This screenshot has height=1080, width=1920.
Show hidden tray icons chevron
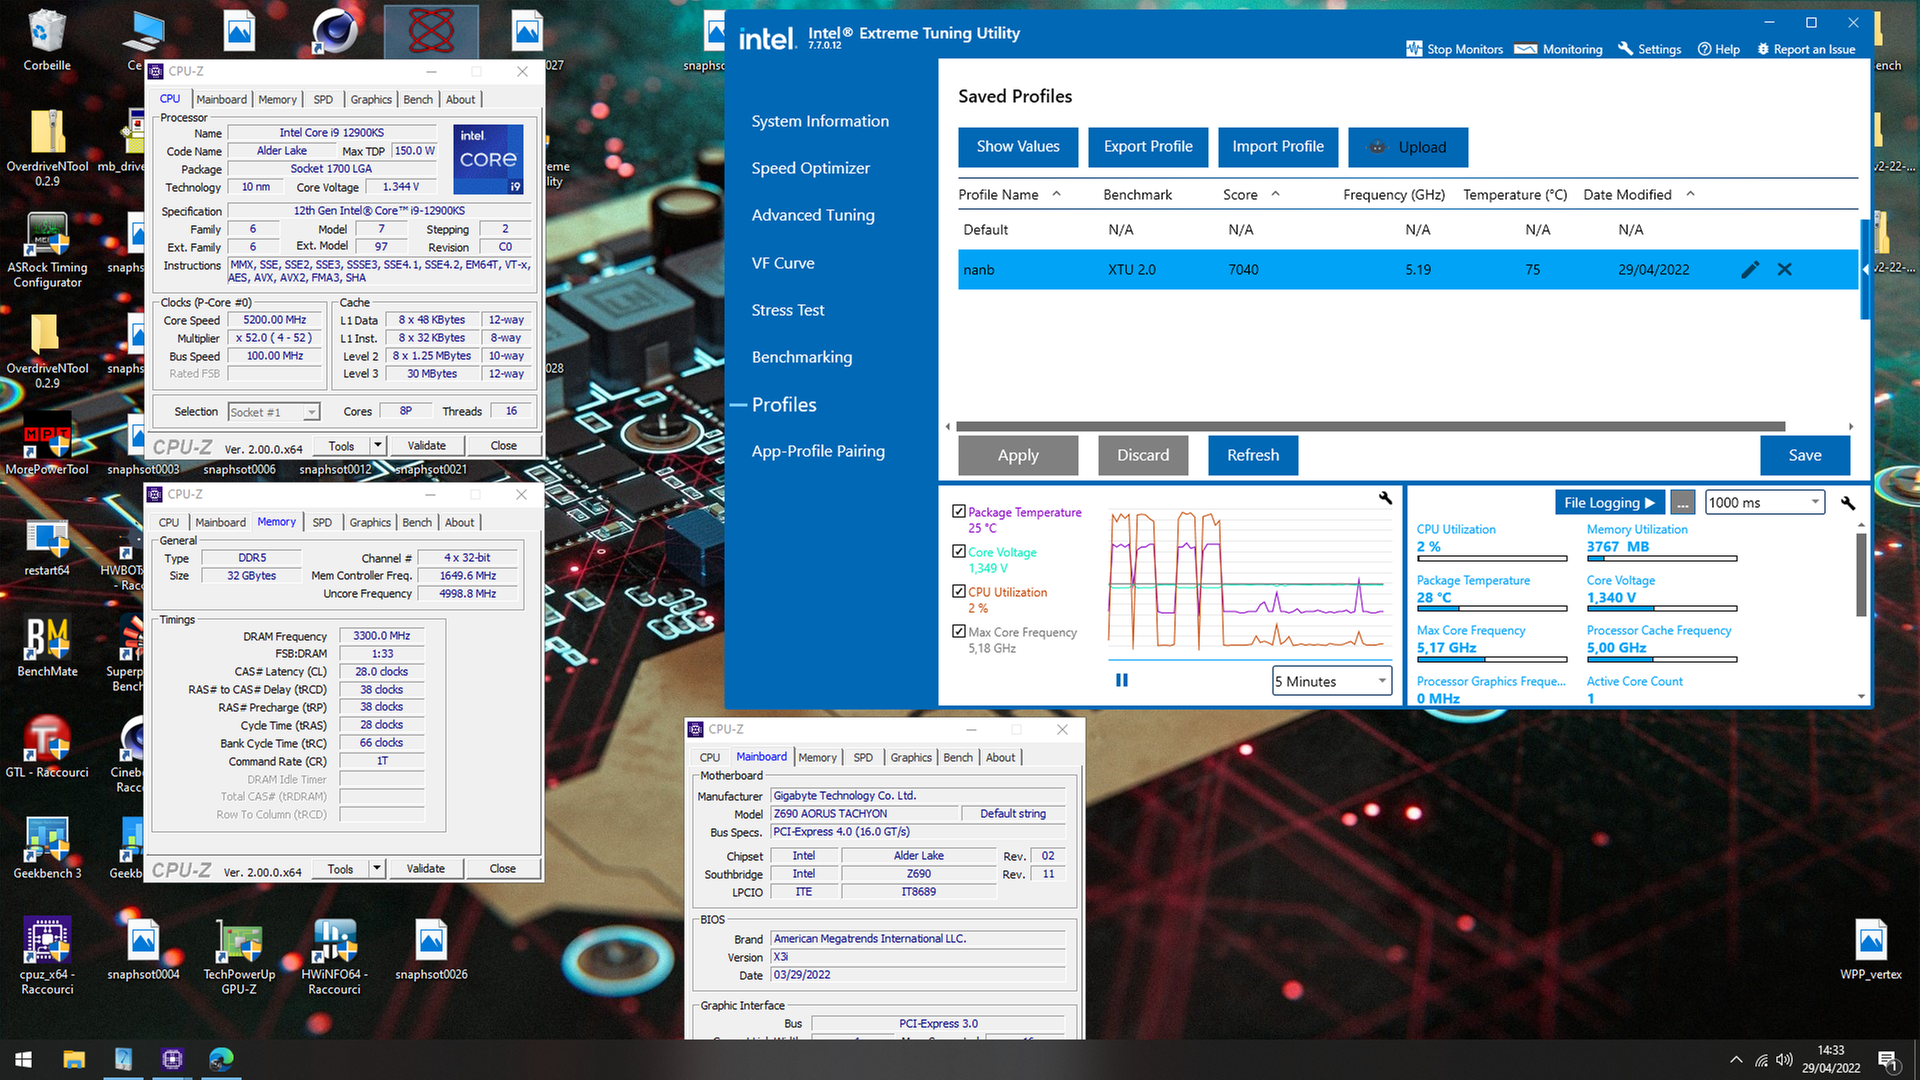(x=1736, y=1060)
